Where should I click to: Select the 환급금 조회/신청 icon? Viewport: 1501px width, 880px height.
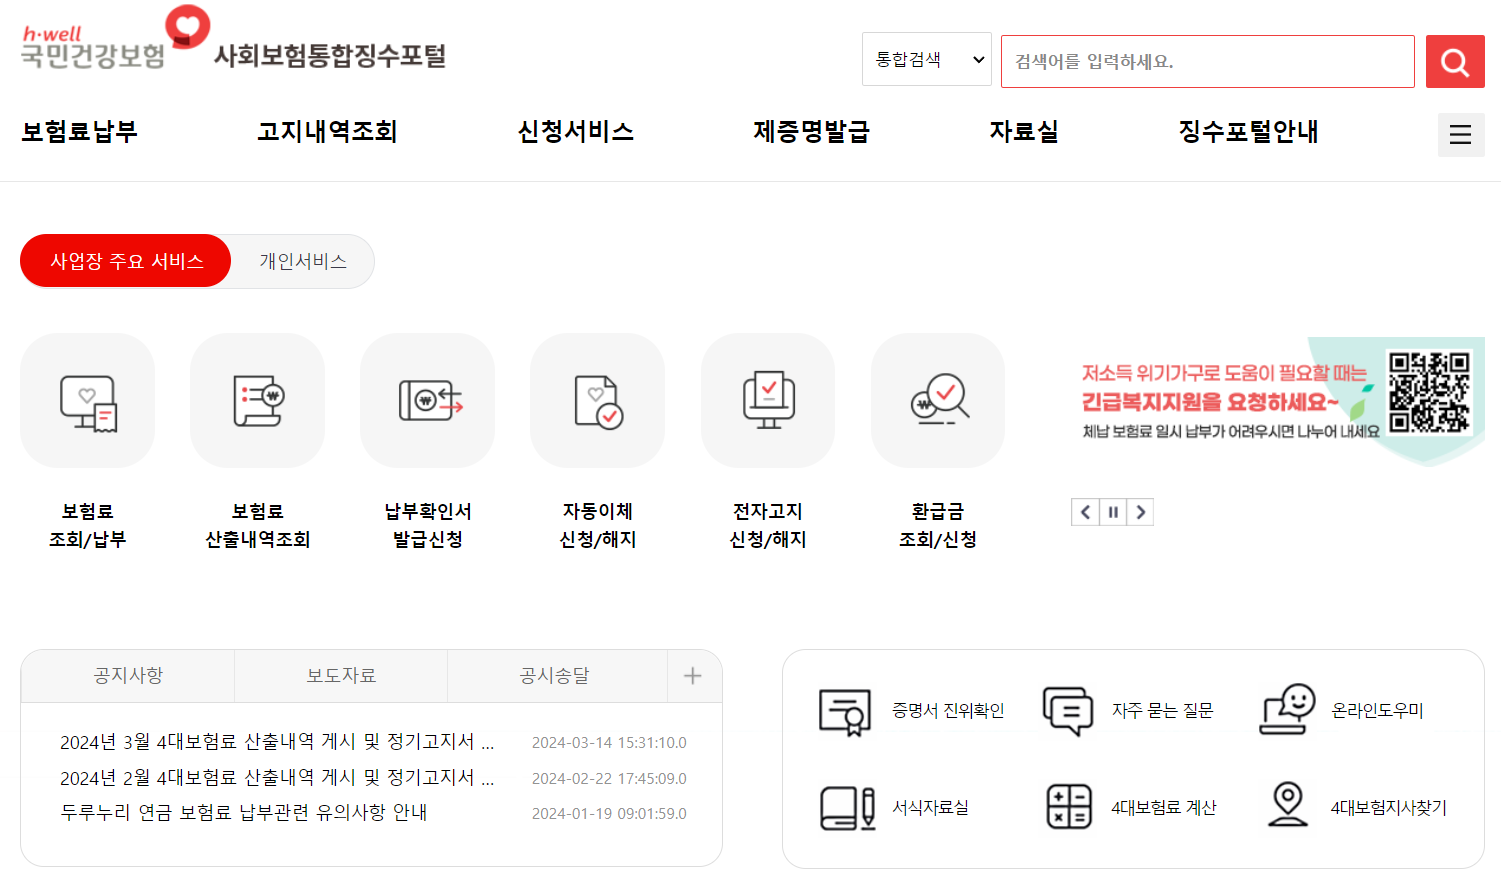(937, 400)
